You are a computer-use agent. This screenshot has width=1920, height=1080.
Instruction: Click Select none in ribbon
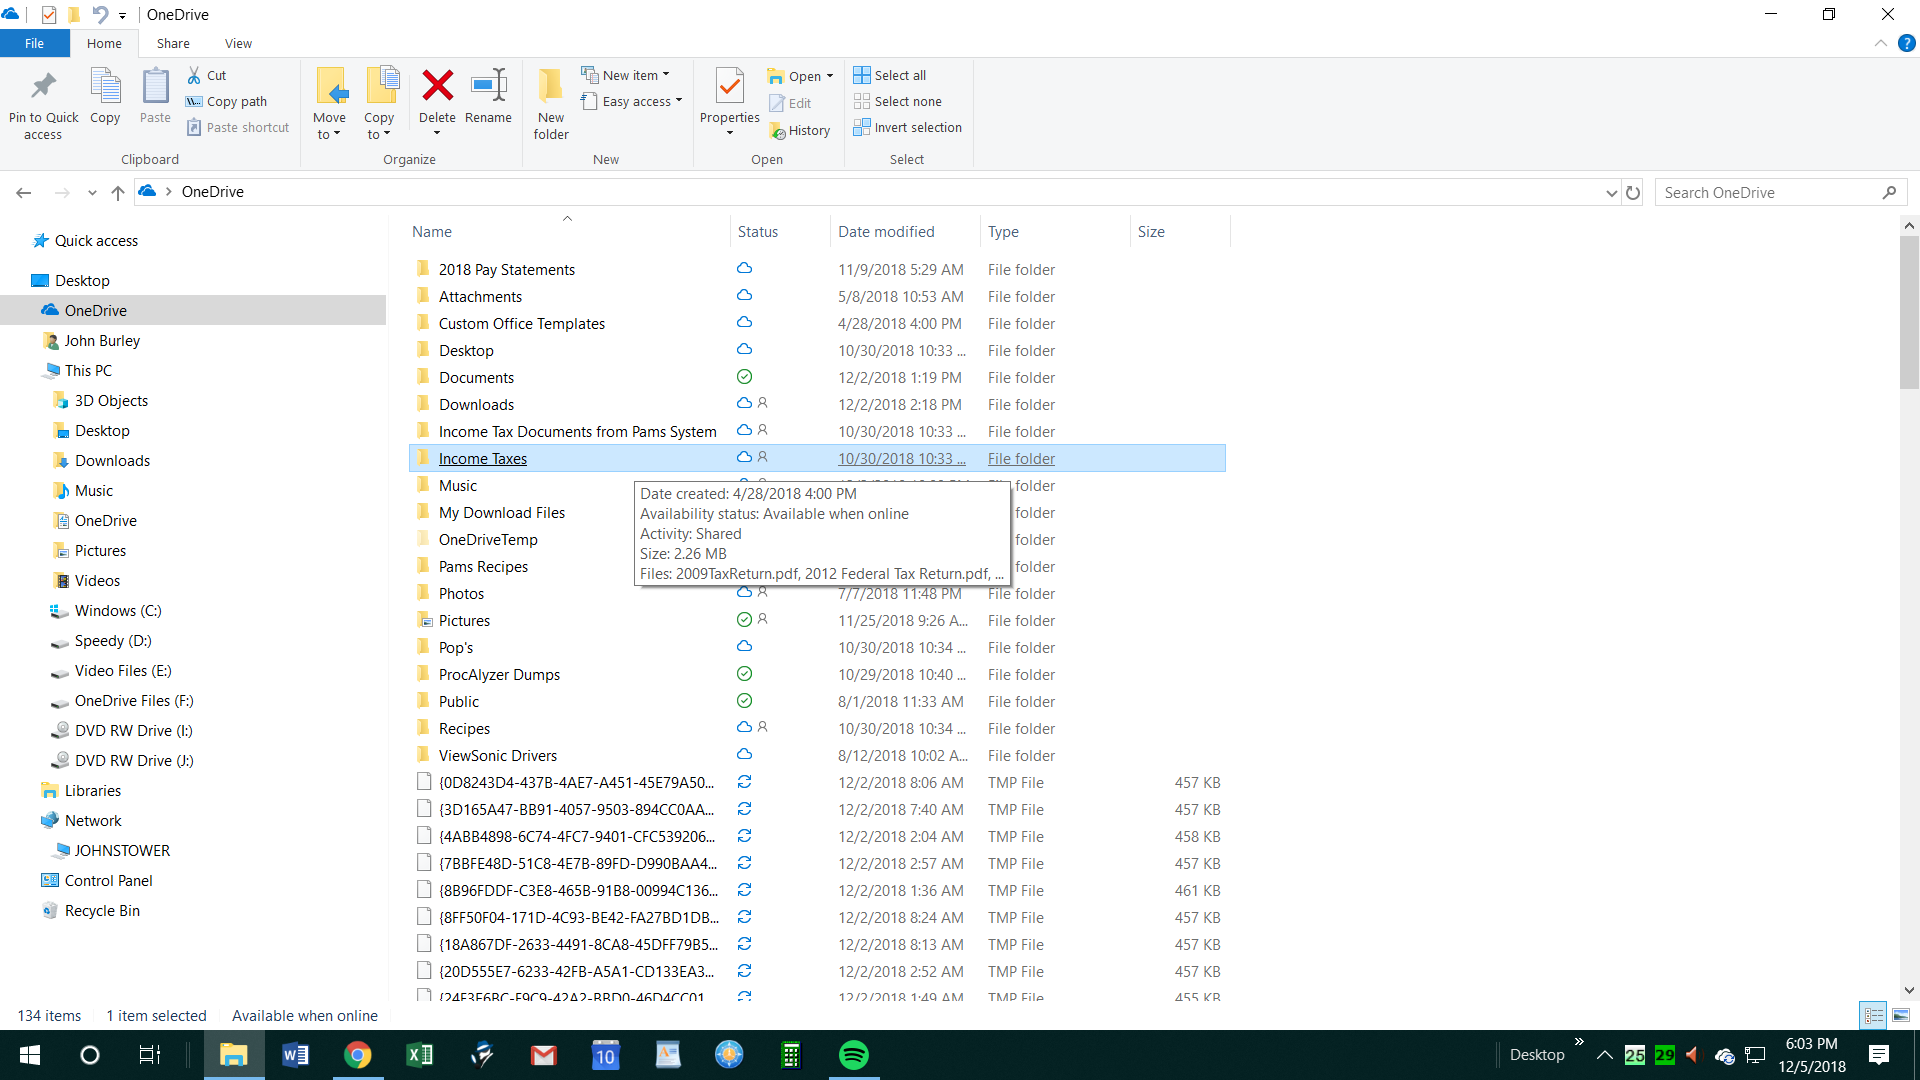click(x=898, y=101)
